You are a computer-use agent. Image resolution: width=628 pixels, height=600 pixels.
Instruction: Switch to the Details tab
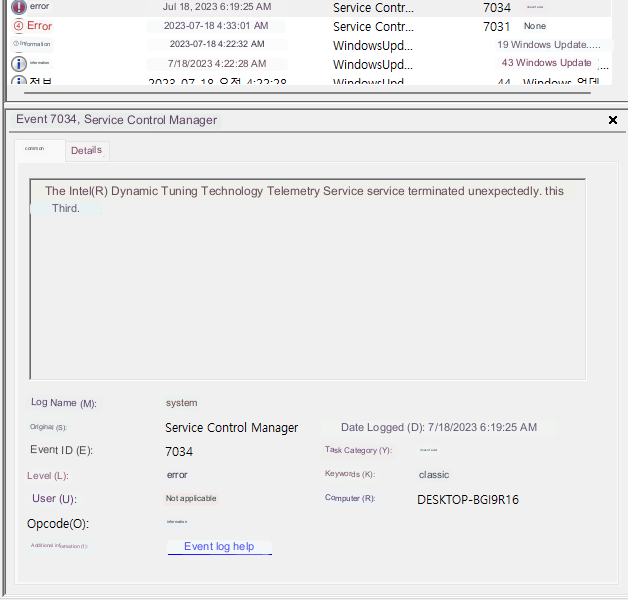click(x=86, y=151)
